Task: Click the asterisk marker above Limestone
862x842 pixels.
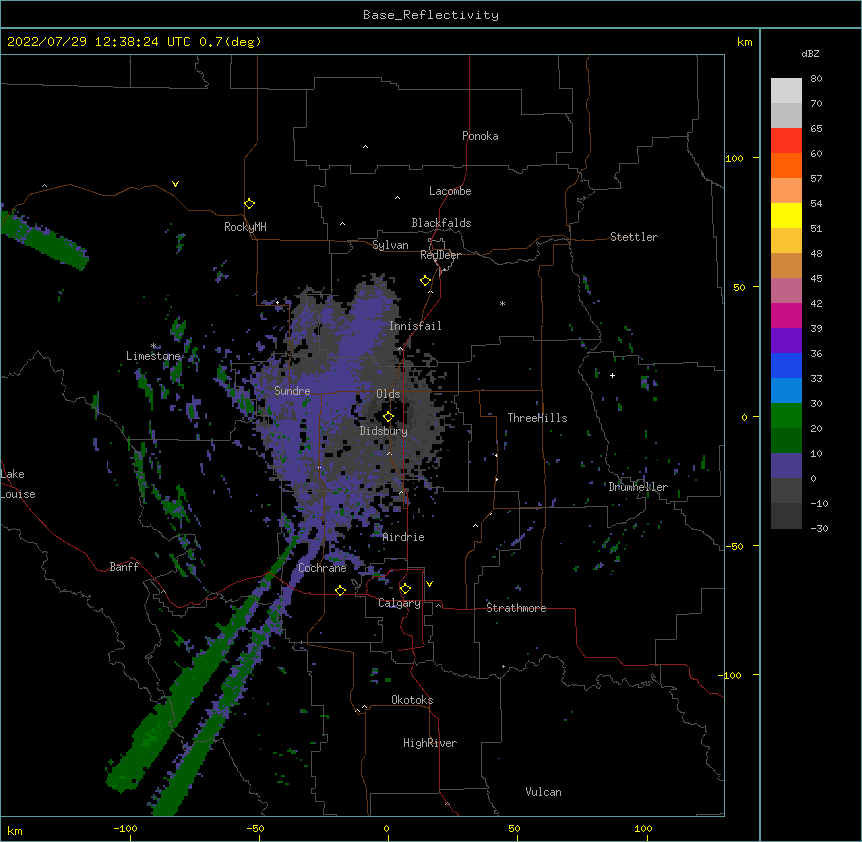Action: 153,346
